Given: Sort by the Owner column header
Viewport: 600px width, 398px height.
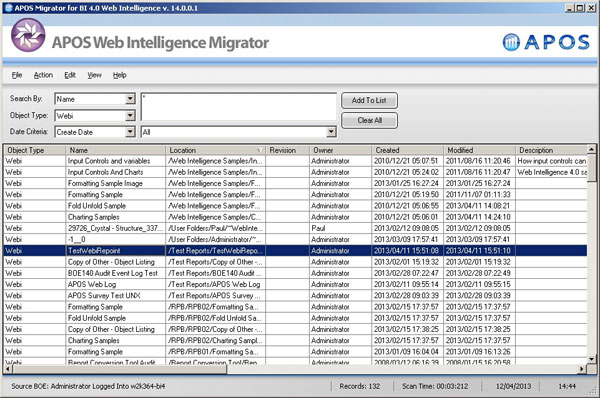Looking at the screenshot, I should click(x=341, y=150).
